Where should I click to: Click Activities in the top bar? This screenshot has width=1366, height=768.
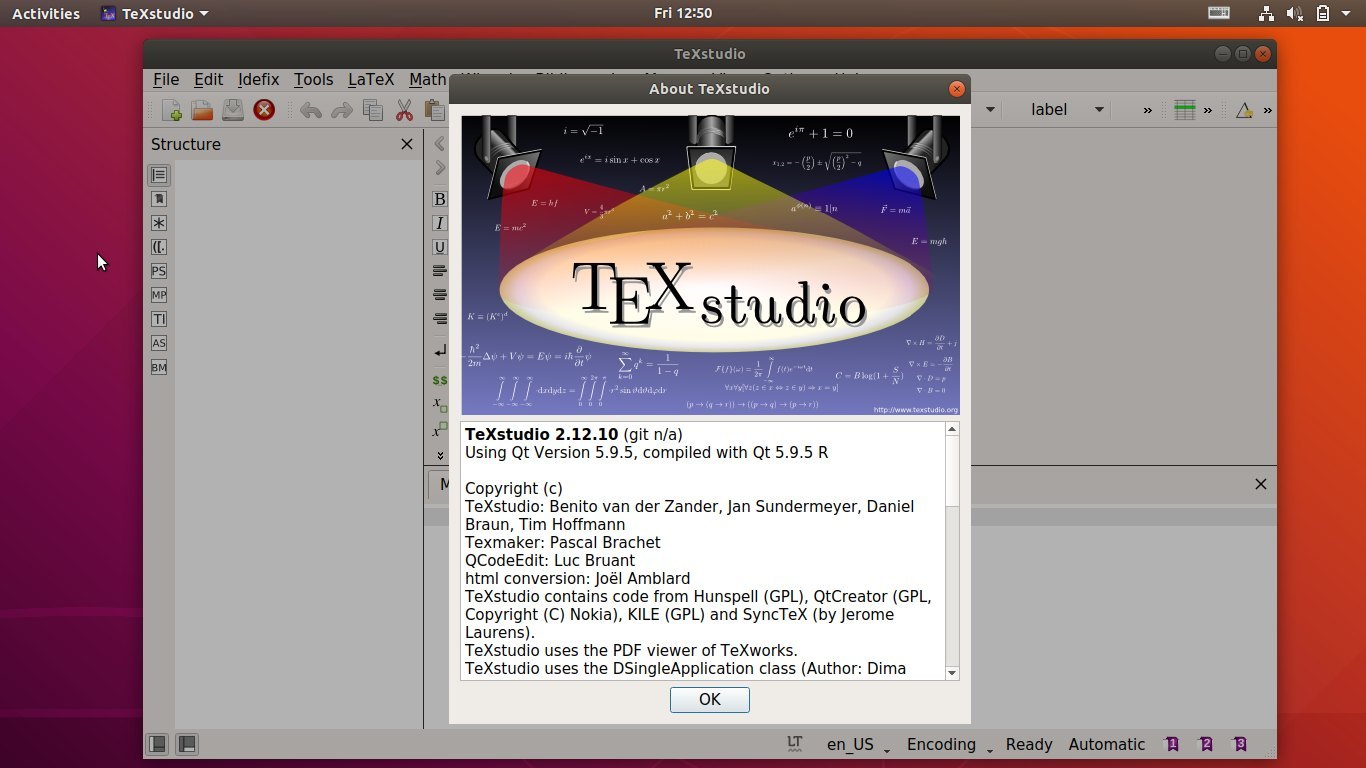point(46,14)
